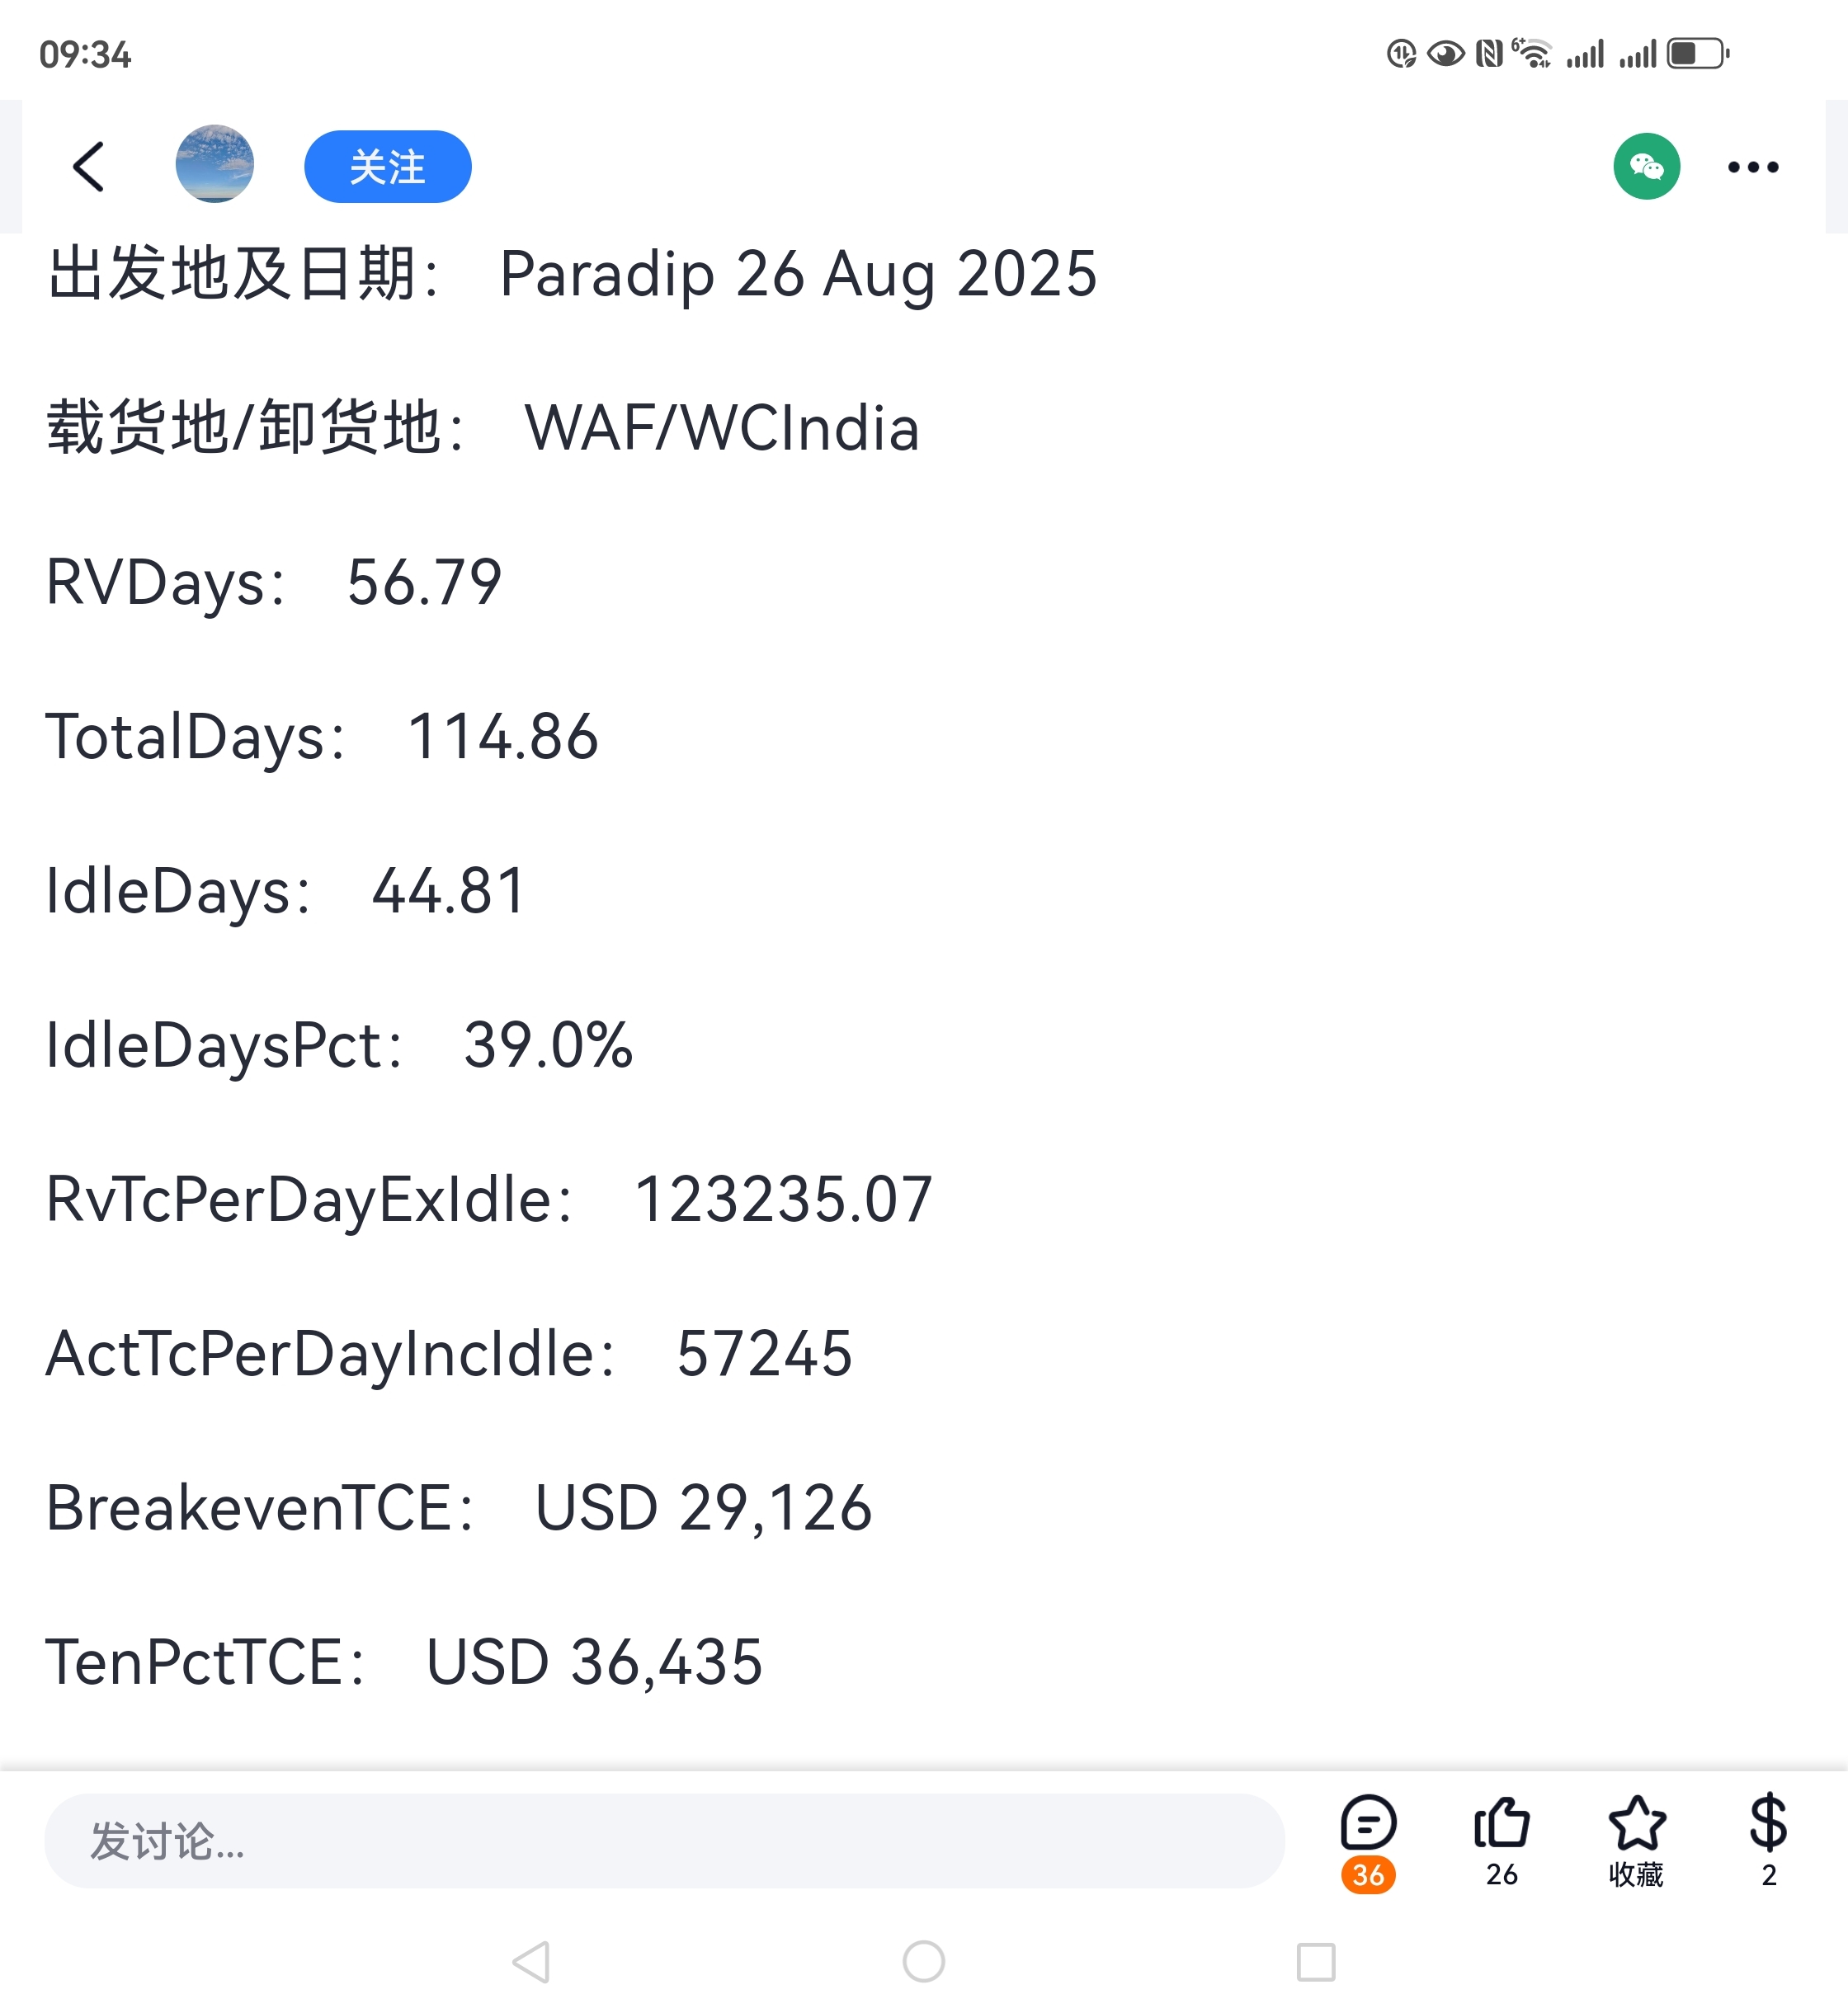
Task: Tap the TenPctTCE USD 36,435 text
Action: point(404,1662)
